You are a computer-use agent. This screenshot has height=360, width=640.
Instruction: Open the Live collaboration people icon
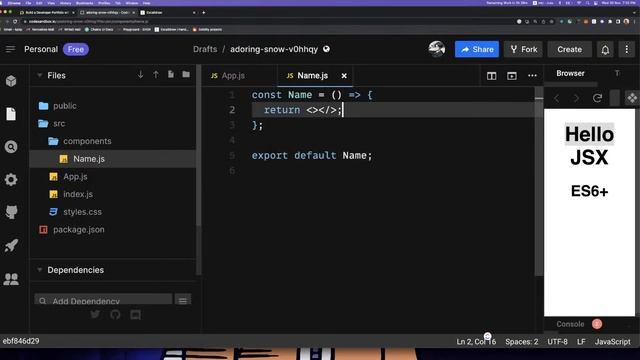(x=11, y=279)
